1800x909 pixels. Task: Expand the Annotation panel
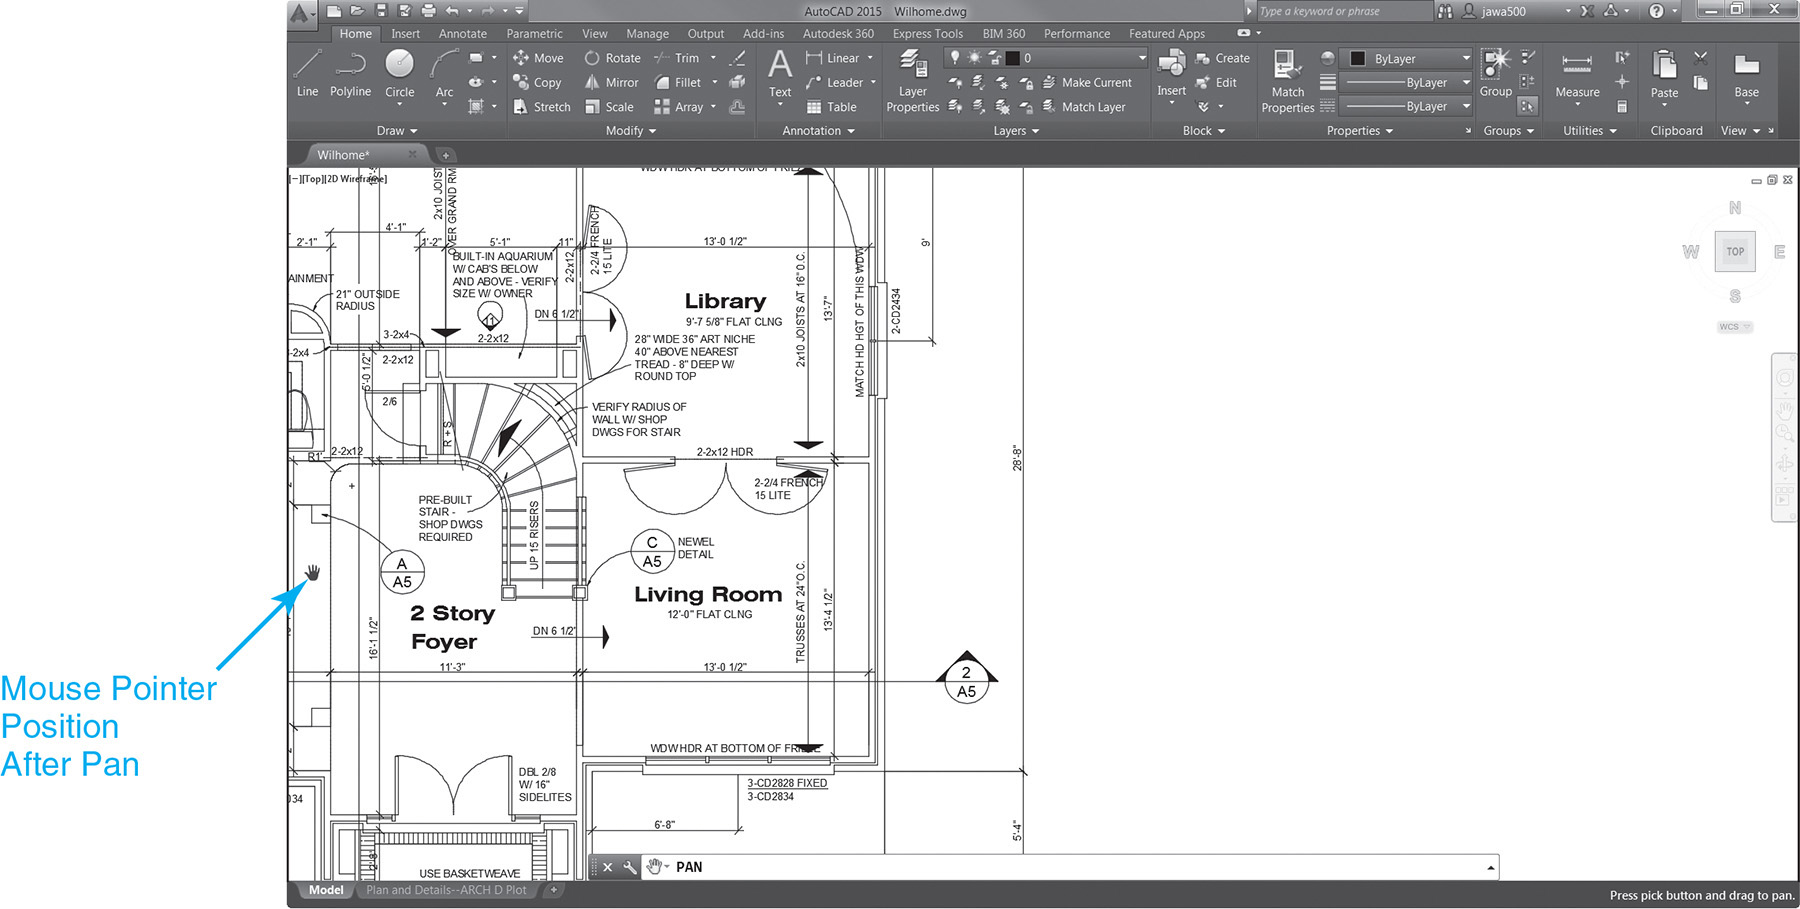coord(818,131)
